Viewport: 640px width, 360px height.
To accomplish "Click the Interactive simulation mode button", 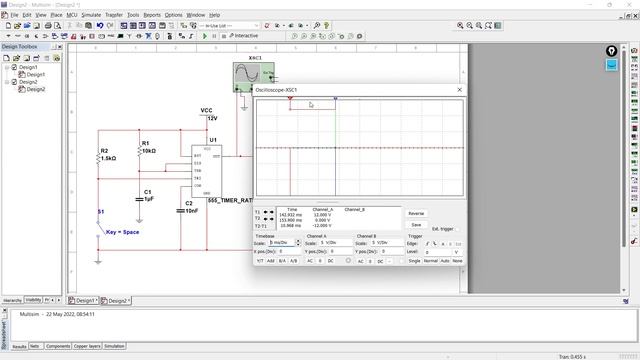I will (244, 36).
